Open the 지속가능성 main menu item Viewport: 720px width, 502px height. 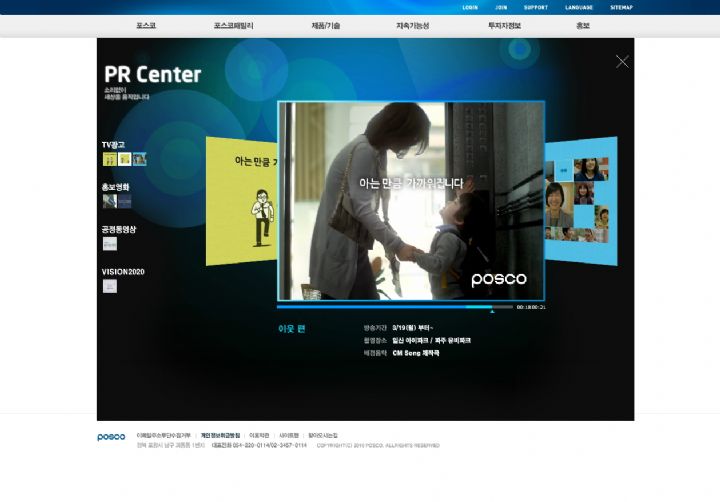412,26
